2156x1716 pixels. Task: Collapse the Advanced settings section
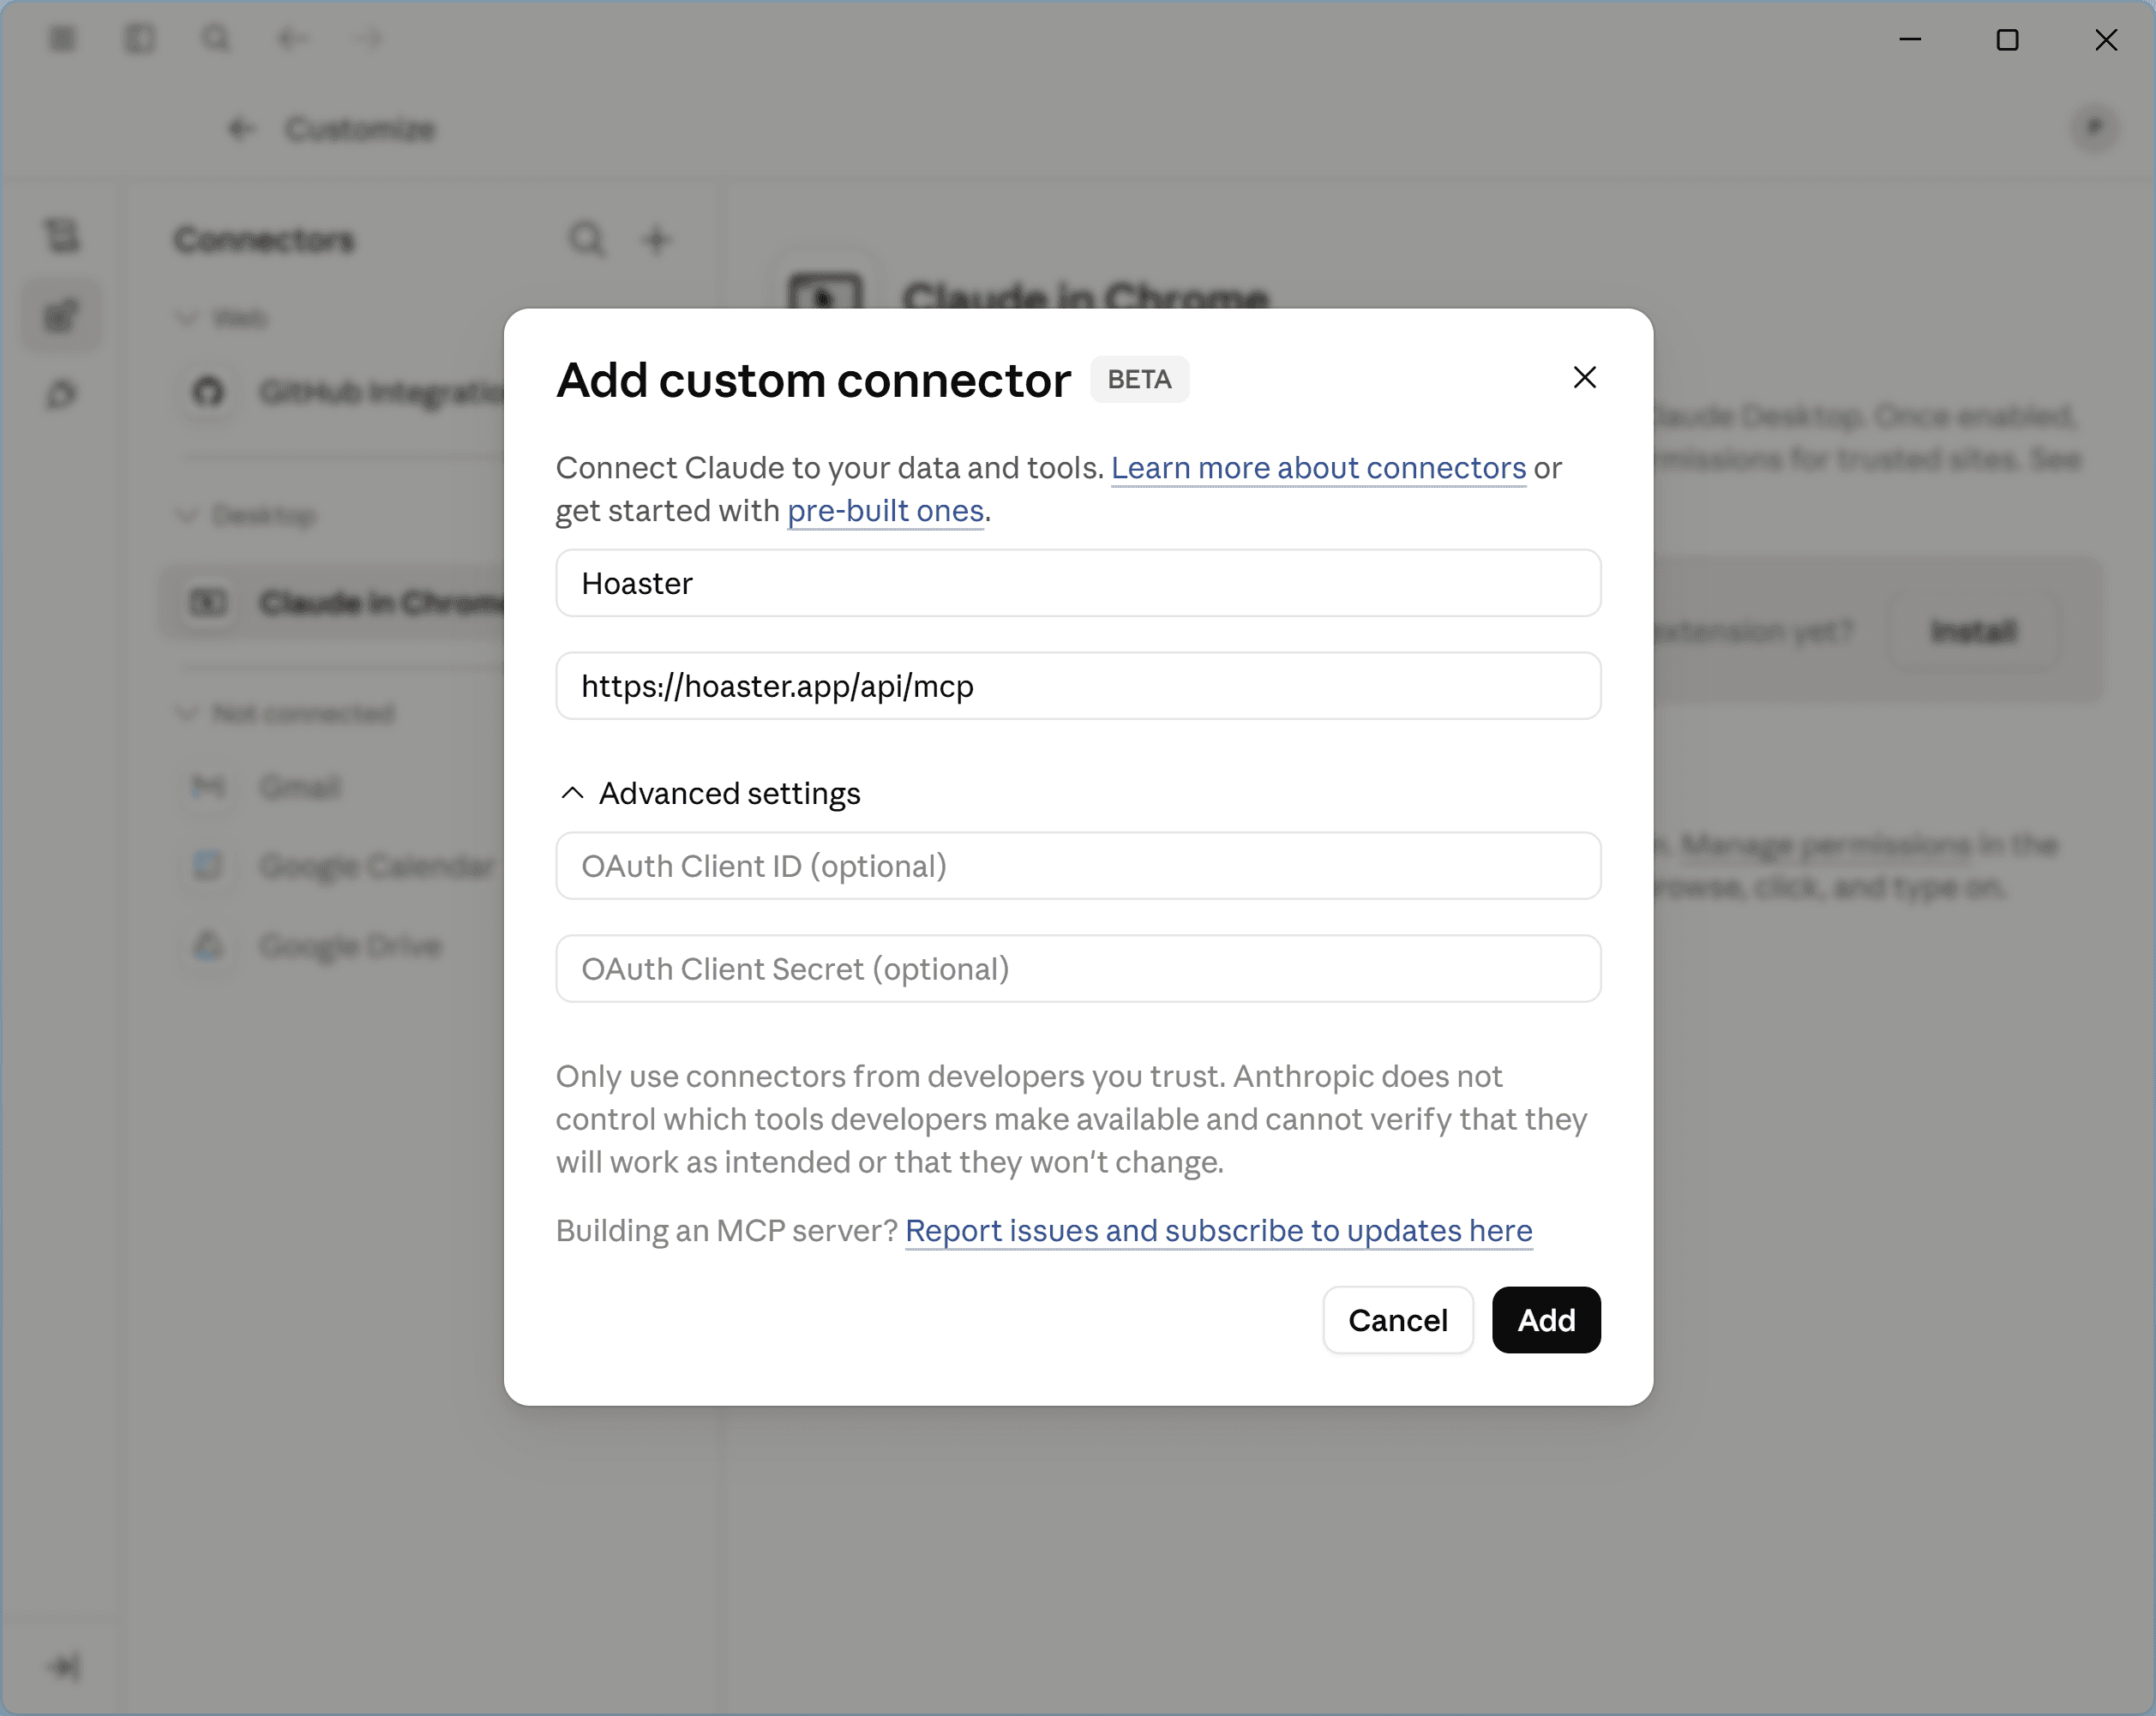709,793
